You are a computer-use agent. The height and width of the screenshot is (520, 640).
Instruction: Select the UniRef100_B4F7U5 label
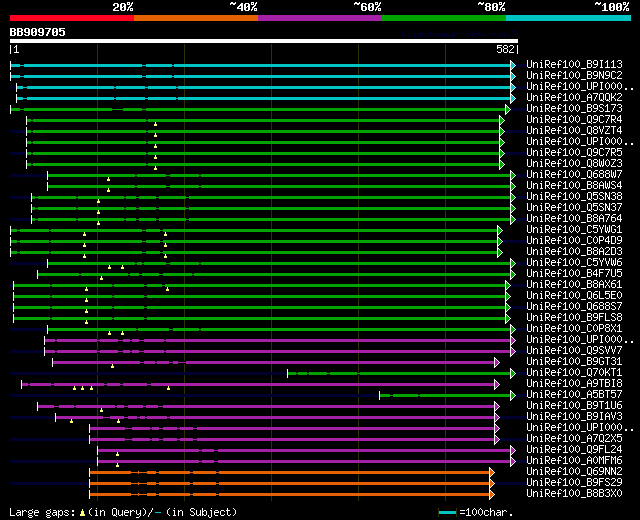[x=574, y=273]
